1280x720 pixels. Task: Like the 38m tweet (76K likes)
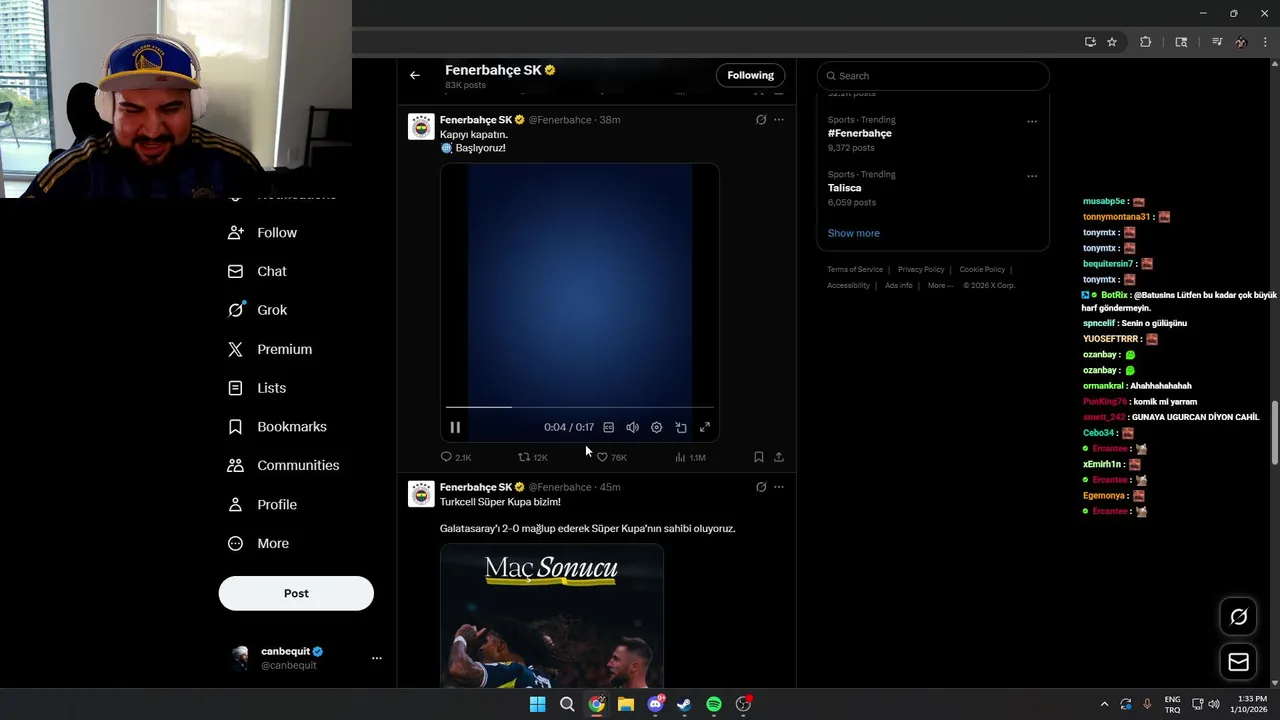[x=611, y=457]
